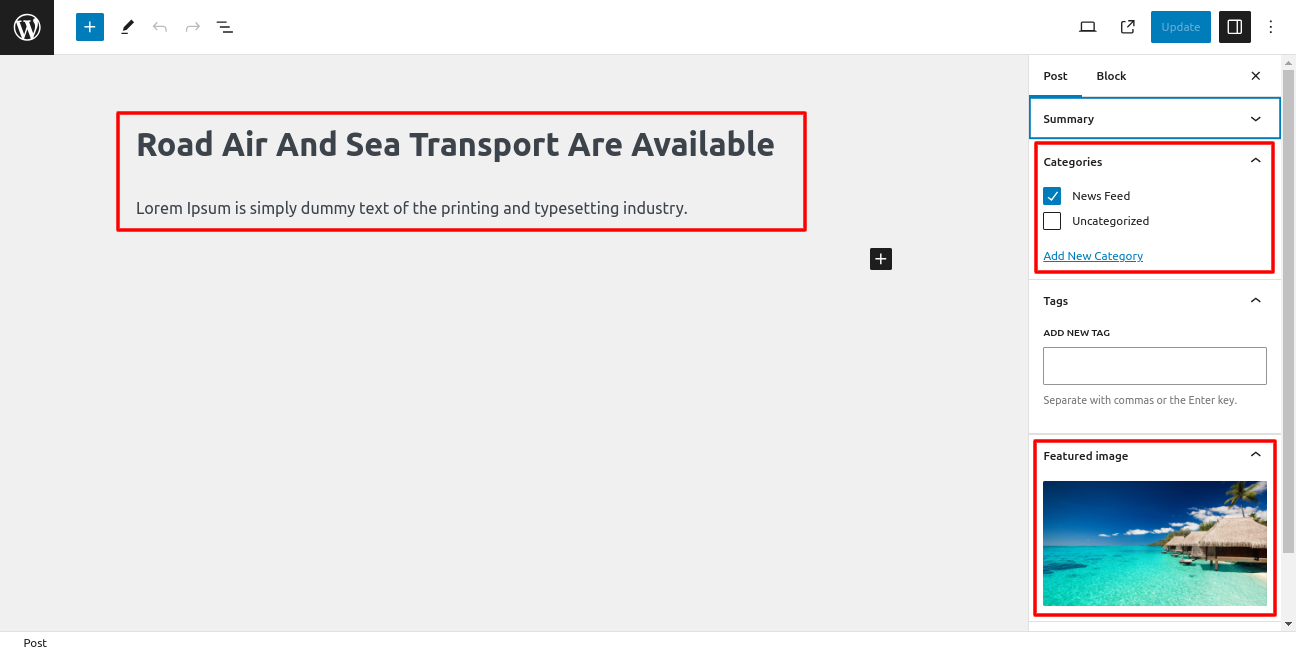Click the Add New Category link
The width and height of the screenshot is (1296, 654).
pos(1093,256)
